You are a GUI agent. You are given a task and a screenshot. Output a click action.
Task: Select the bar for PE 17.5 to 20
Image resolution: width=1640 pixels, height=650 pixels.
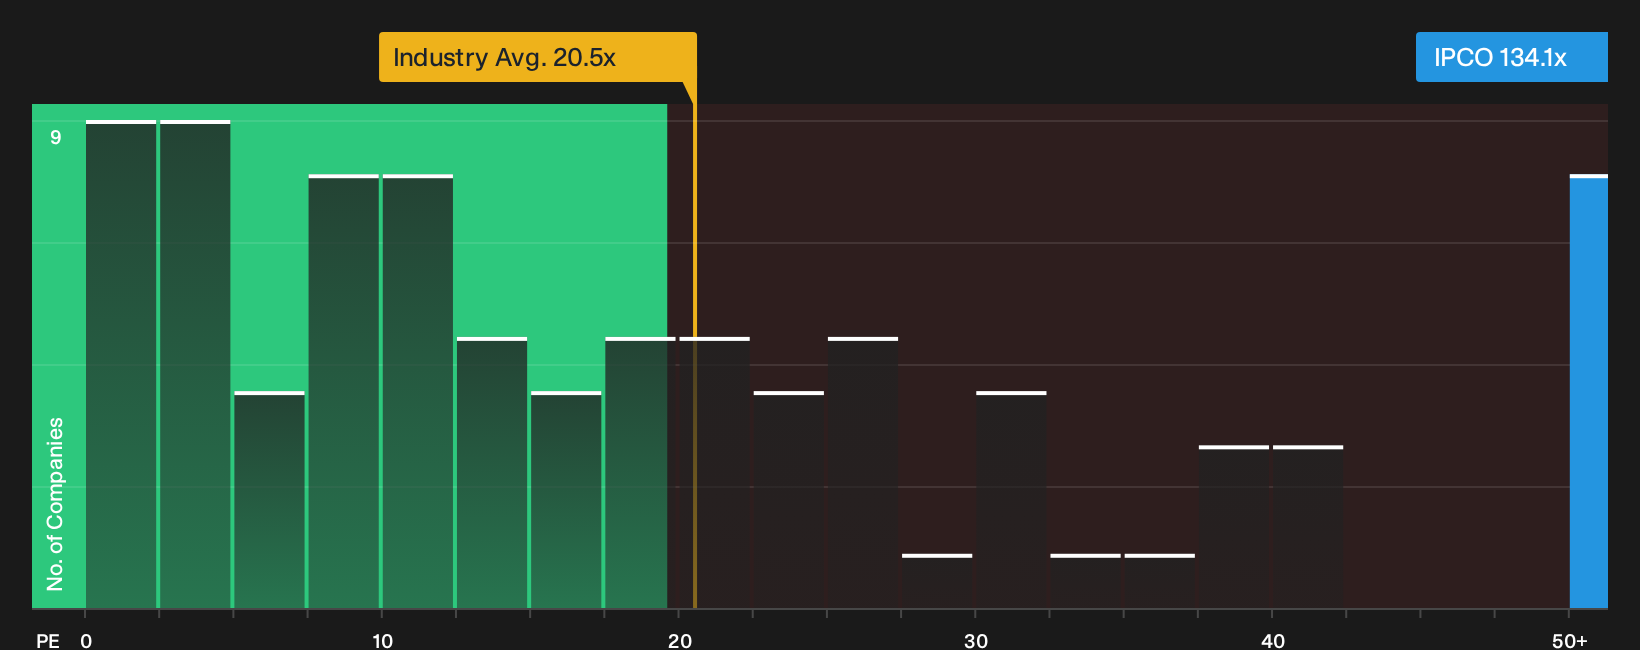point(640,472)
